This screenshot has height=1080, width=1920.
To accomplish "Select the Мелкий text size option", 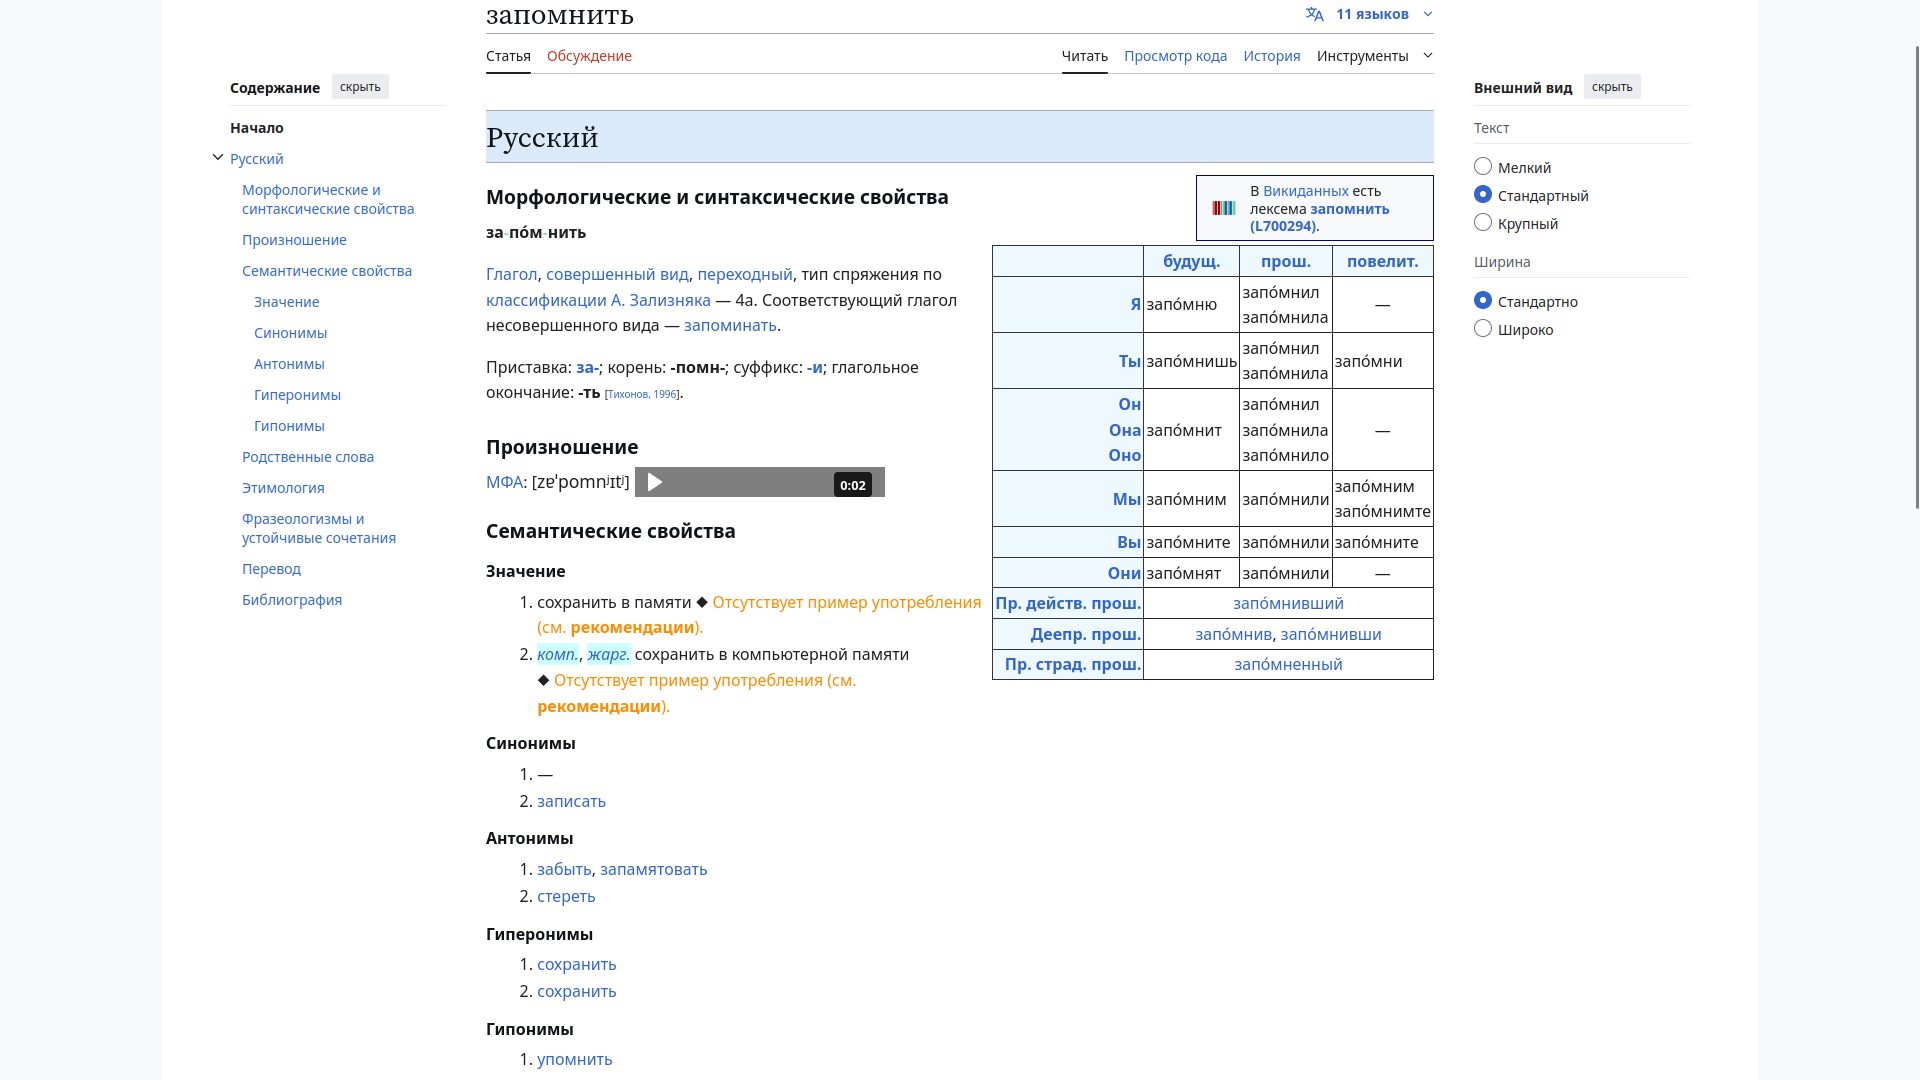I will pyautogui.click(x=1483, y=167).
